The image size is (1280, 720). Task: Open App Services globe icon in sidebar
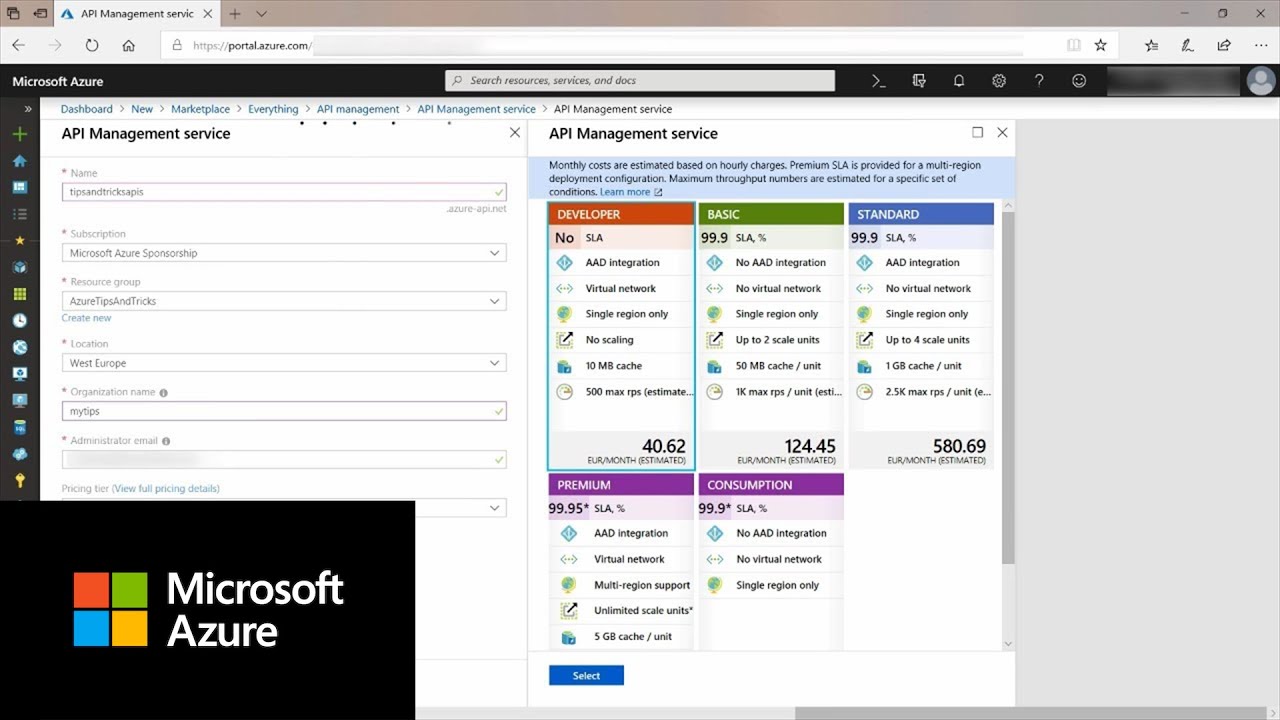pyautogui.click(x=20, y=347)
